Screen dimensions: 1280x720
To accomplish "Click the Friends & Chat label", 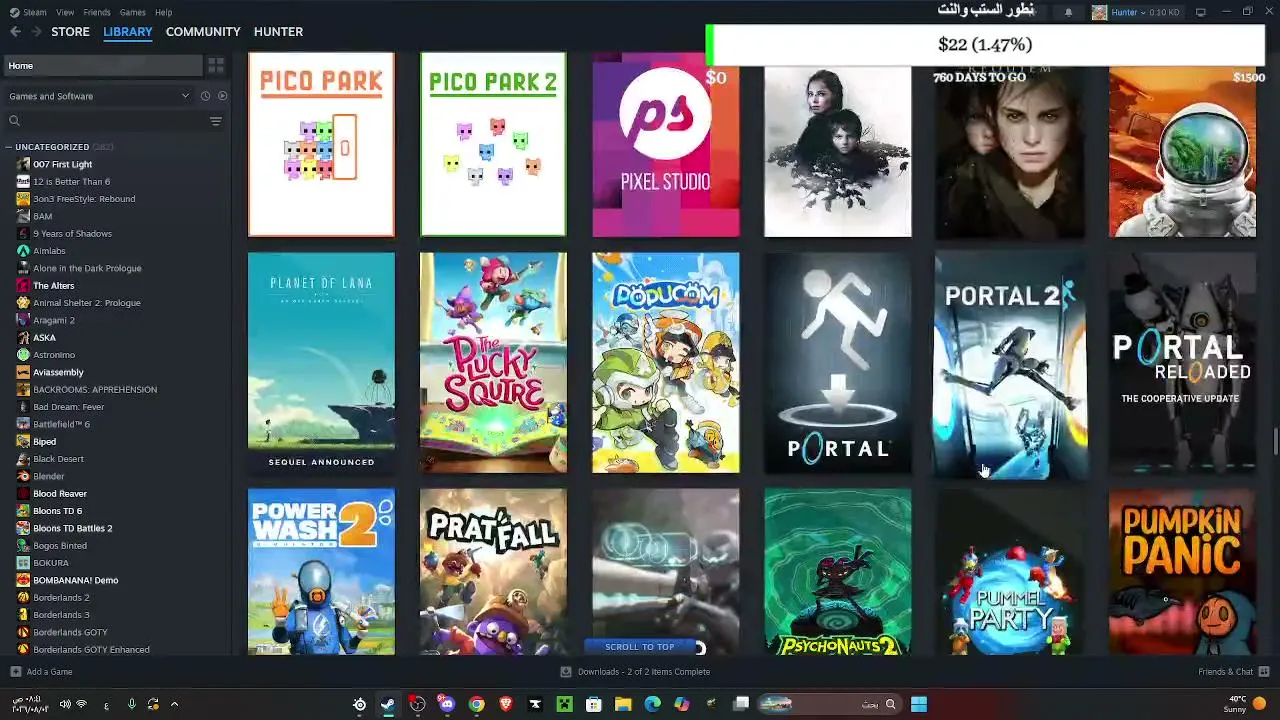I will 1225,672.
